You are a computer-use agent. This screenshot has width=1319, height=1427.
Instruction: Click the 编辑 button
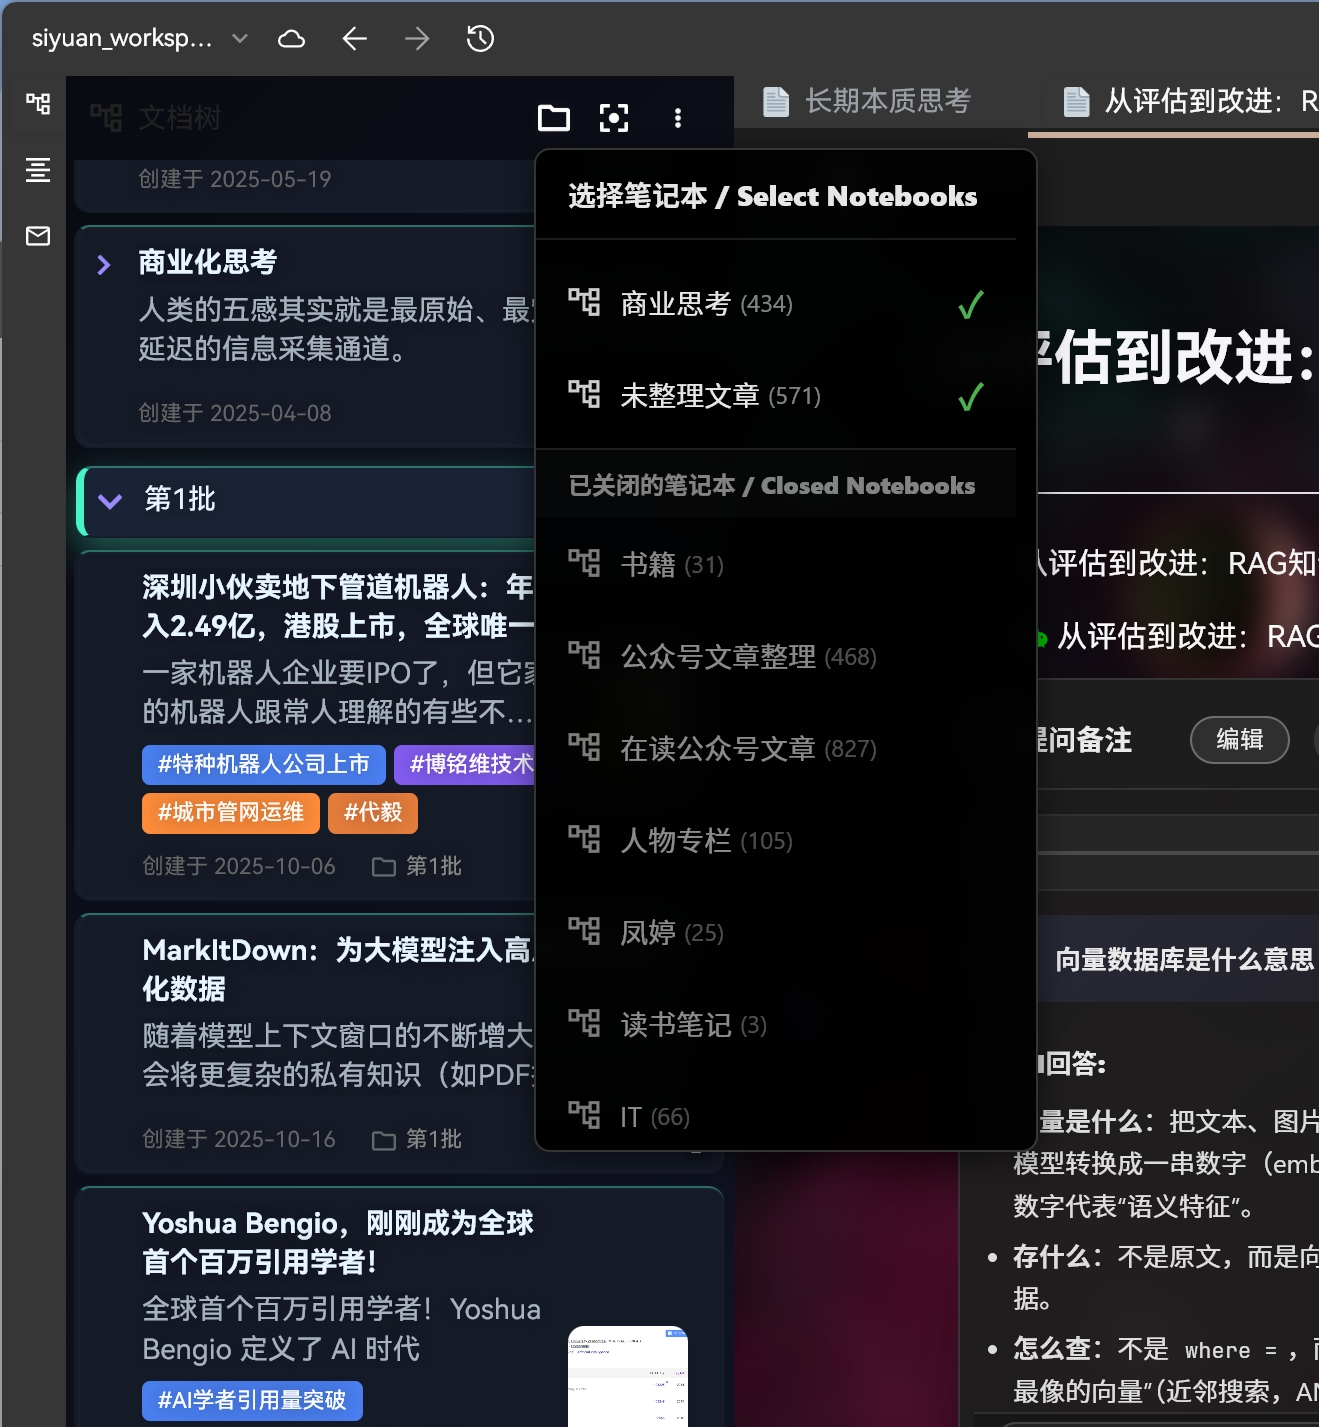tap(1239, 740)
